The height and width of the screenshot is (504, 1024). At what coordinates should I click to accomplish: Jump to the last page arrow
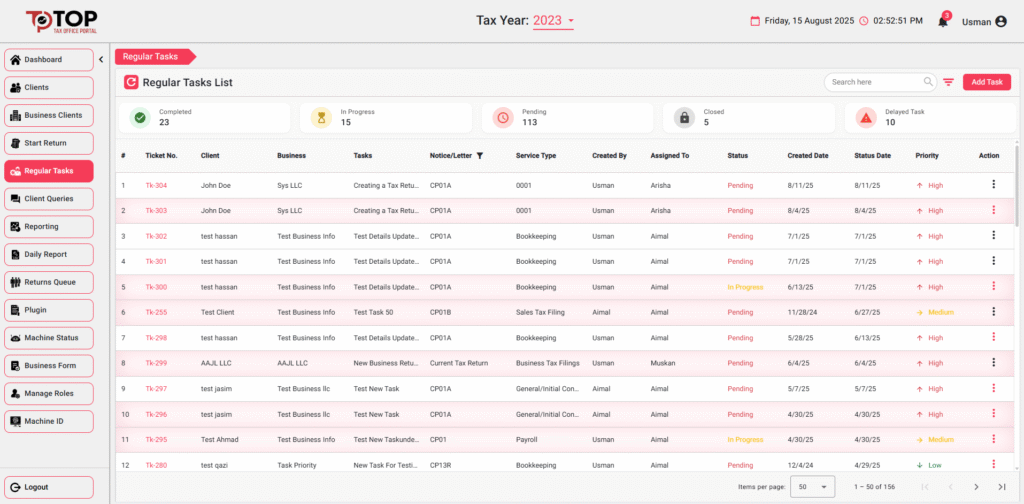pos(1001,486)
